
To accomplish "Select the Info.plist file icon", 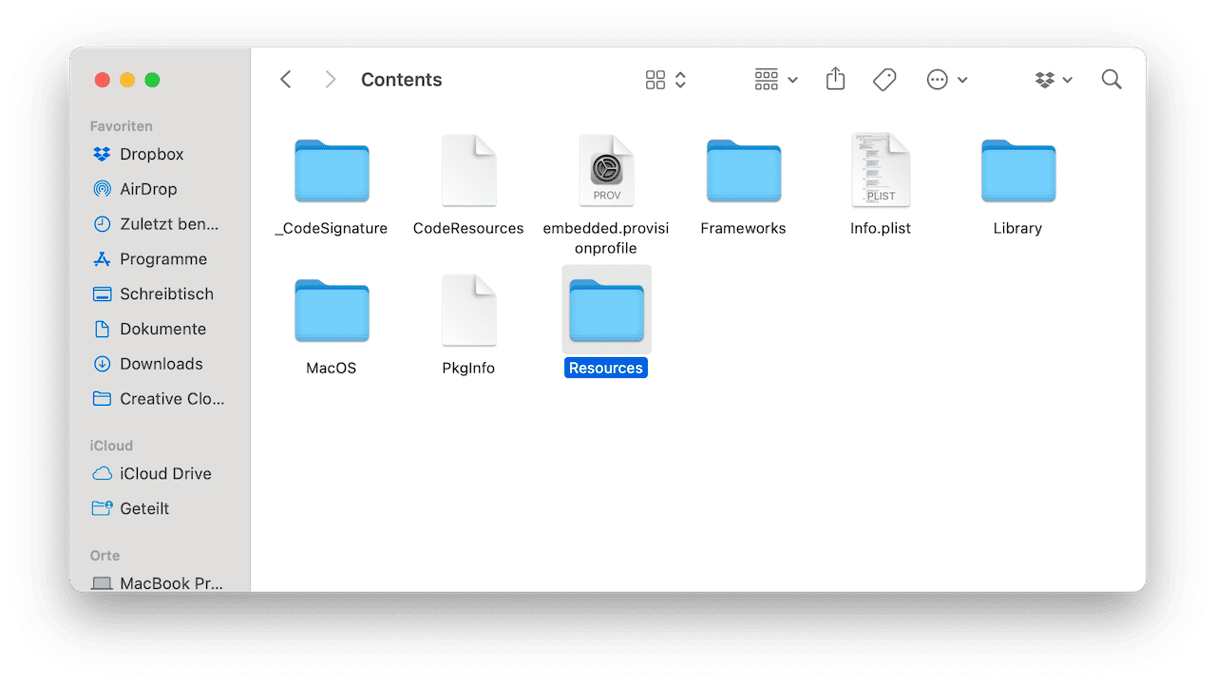I will (x=880, y=169).
